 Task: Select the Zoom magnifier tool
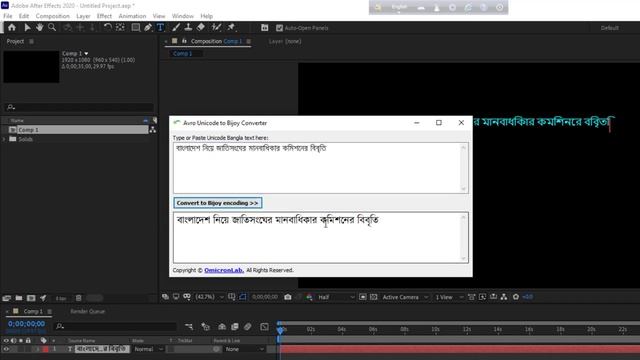(52, 27)
